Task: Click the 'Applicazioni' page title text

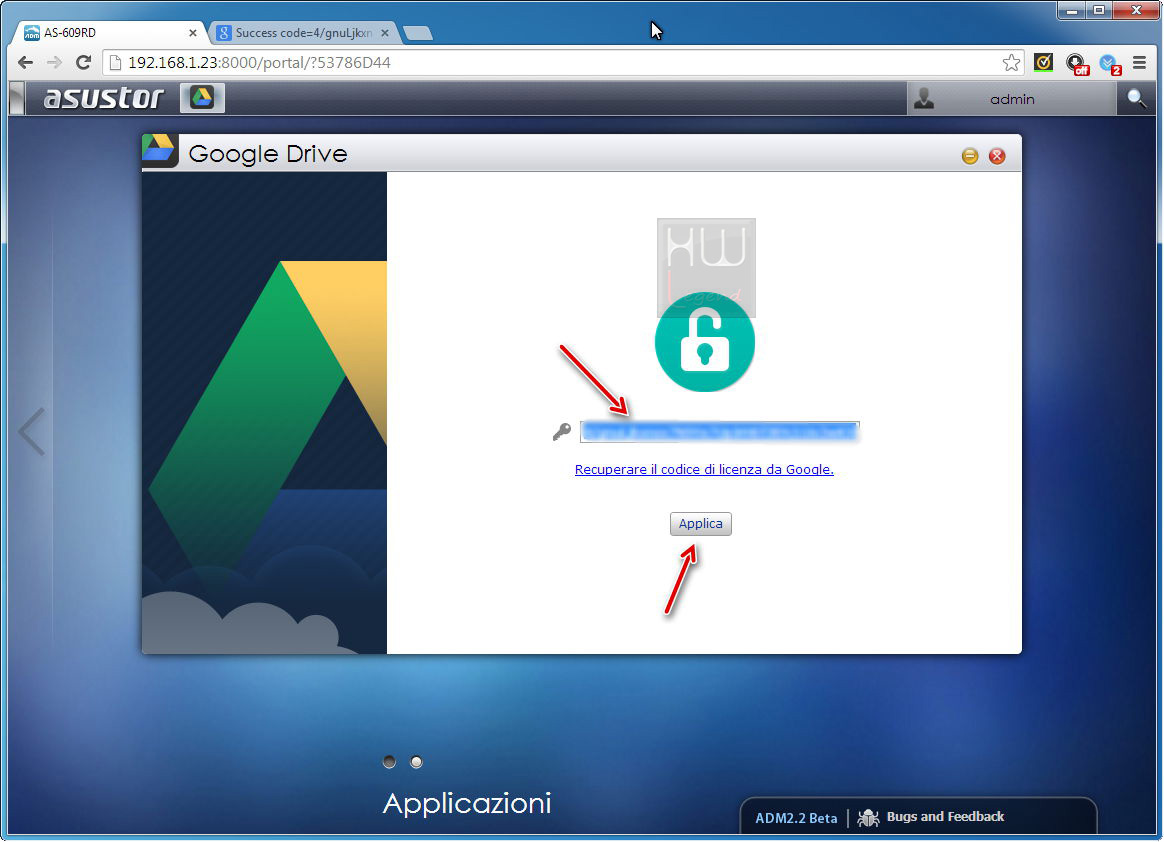Action: 467,804
